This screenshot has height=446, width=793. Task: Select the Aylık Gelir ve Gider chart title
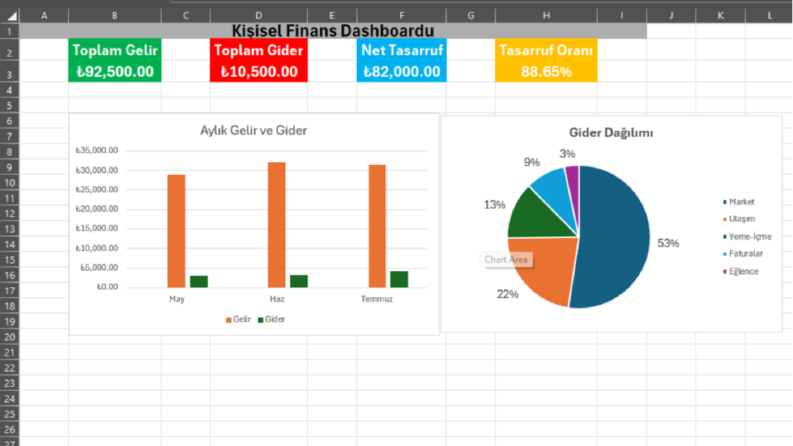coord(253,130)
